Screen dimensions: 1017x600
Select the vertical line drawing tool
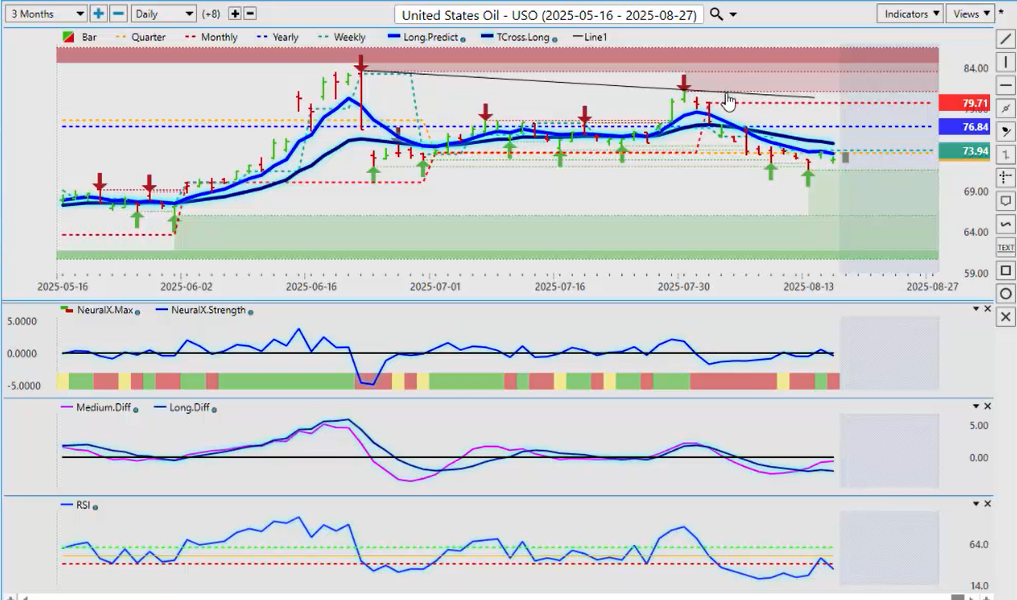1006,62
